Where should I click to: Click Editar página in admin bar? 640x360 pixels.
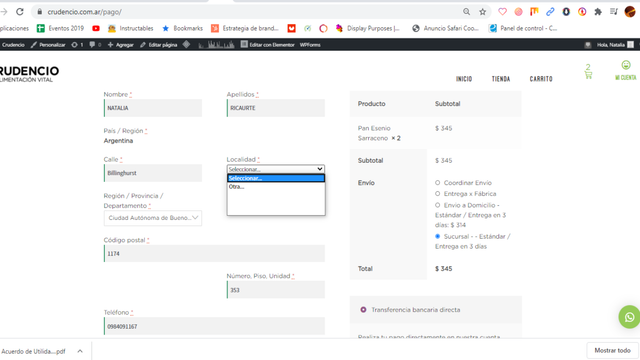click(158, 45)
